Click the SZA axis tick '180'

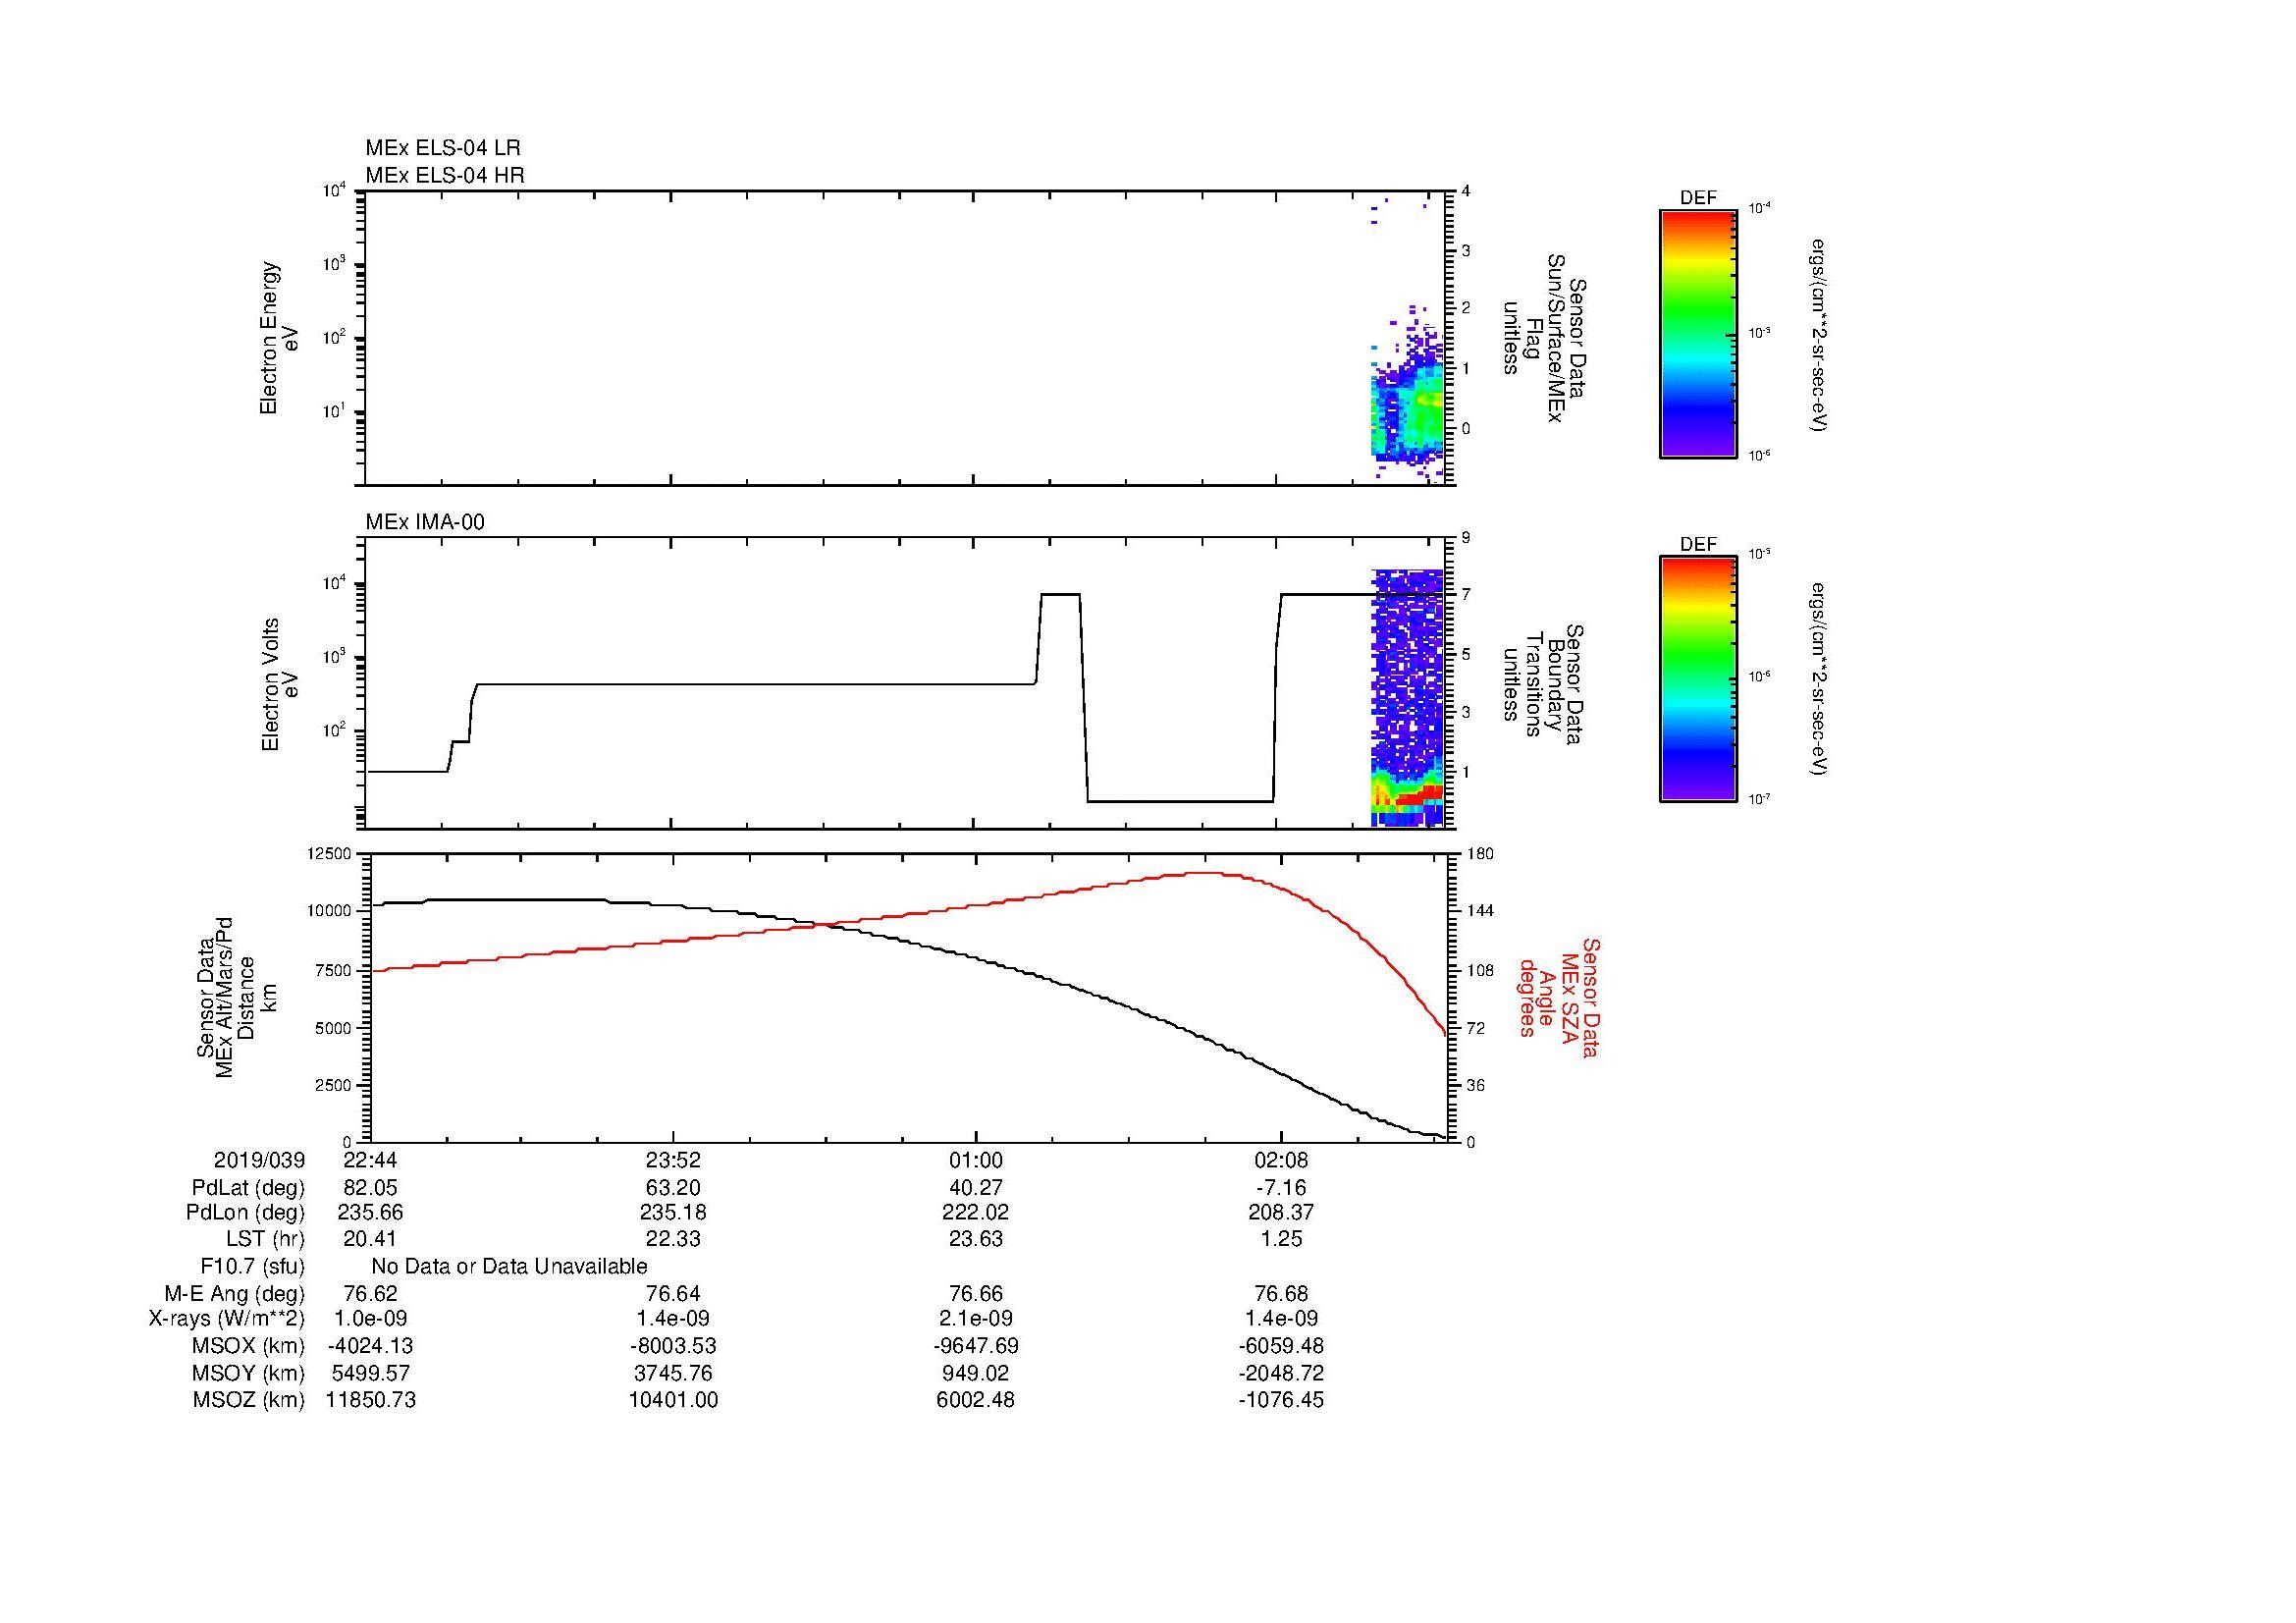click(1478, 854)
